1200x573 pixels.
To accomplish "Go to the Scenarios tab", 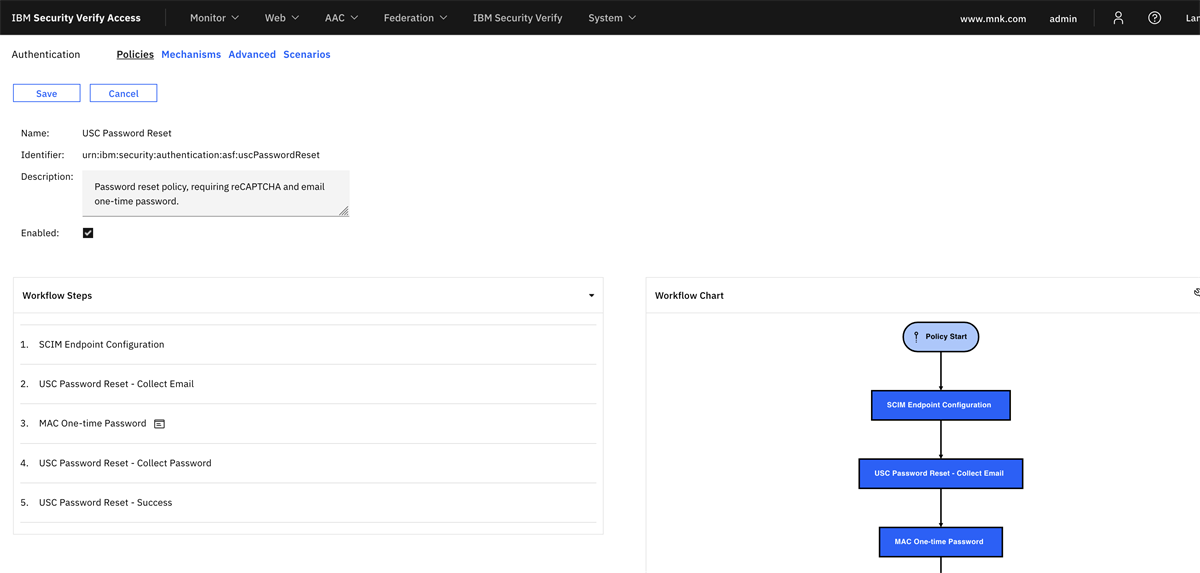I will 306,55.
